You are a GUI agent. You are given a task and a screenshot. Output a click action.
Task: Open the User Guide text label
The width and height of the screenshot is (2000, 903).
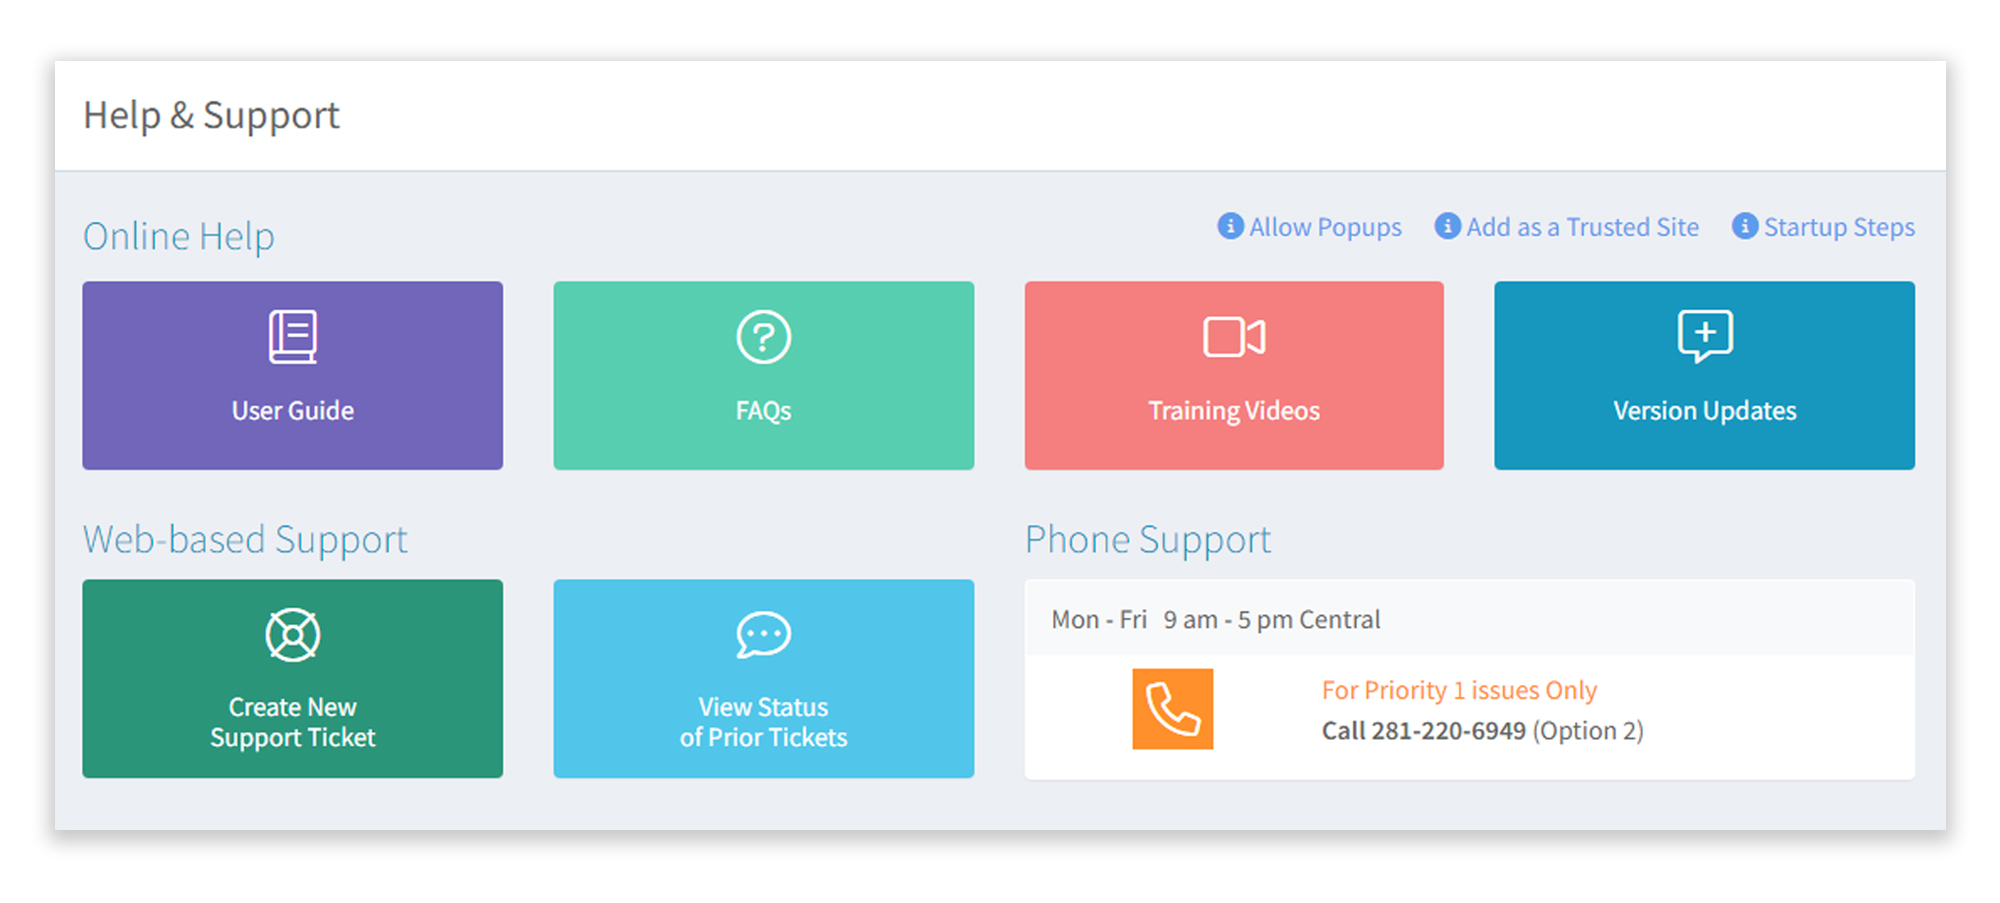(293, 411)
